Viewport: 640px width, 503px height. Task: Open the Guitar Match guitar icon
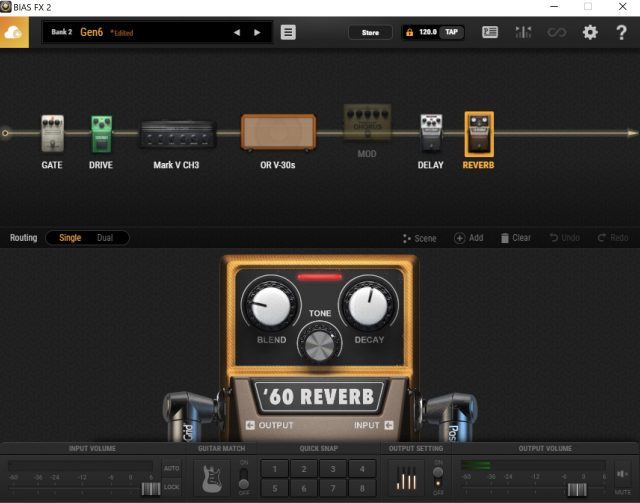tap(212, 478)
